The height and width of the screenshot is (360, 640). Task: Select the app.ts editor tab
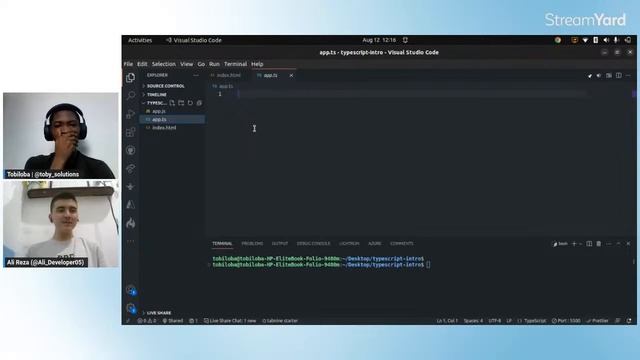[x=270, y=76]
